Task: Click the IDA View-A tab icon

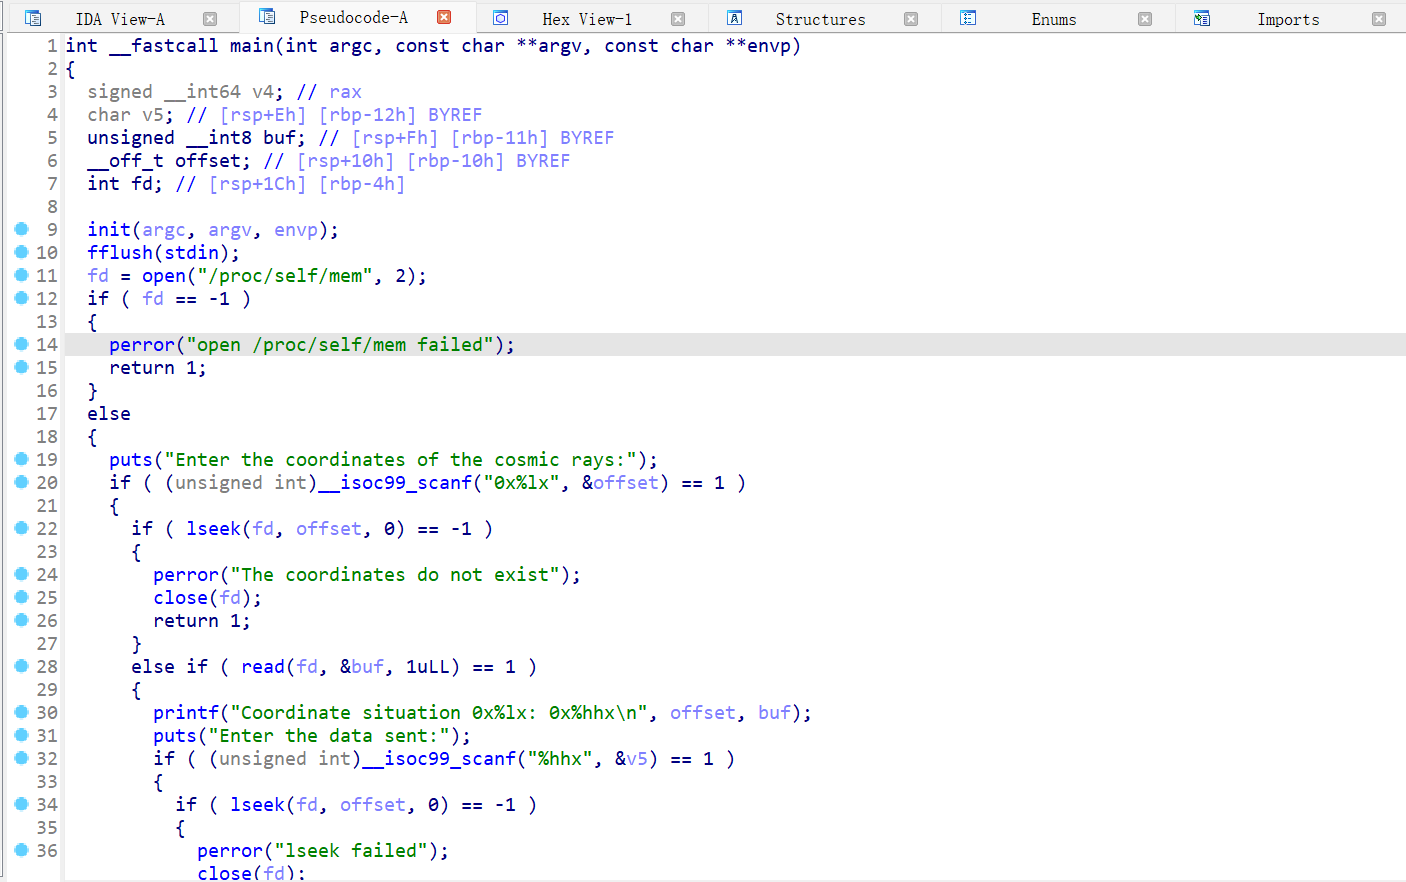Action: click(33, 18)
